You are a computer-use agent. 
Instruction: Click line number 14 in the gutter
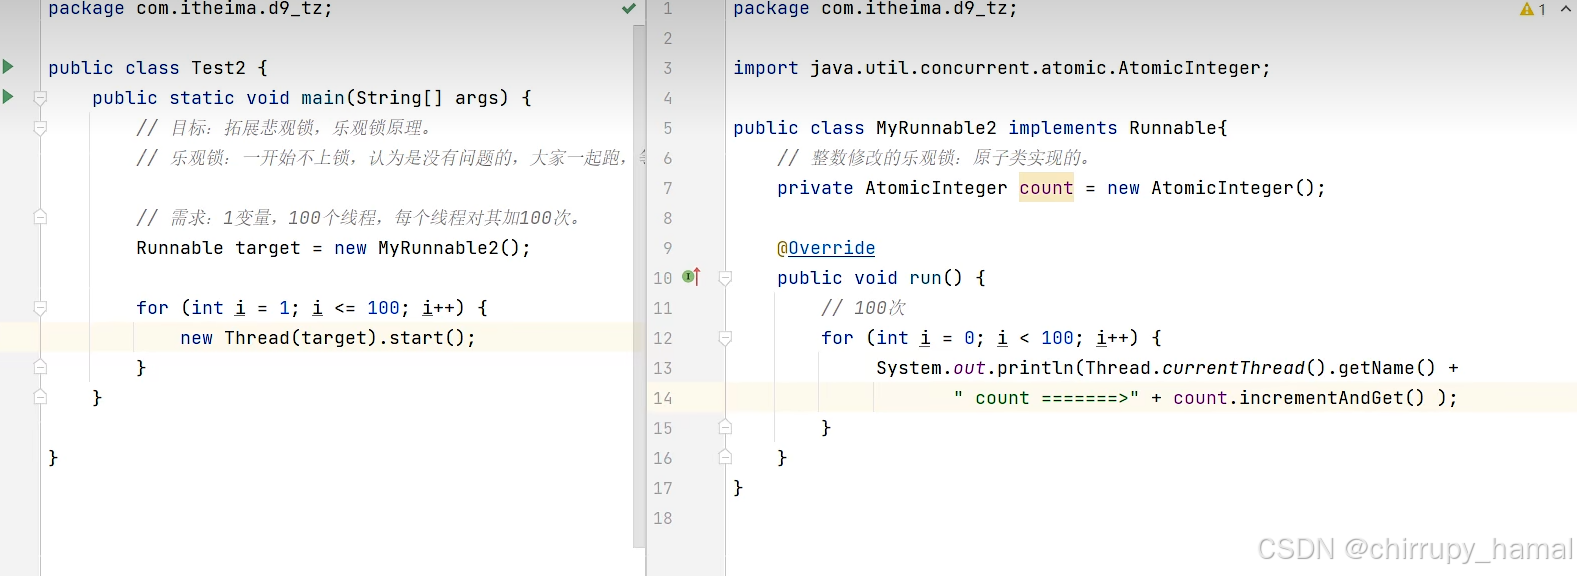pyautogui.click(x=663, y=398)
